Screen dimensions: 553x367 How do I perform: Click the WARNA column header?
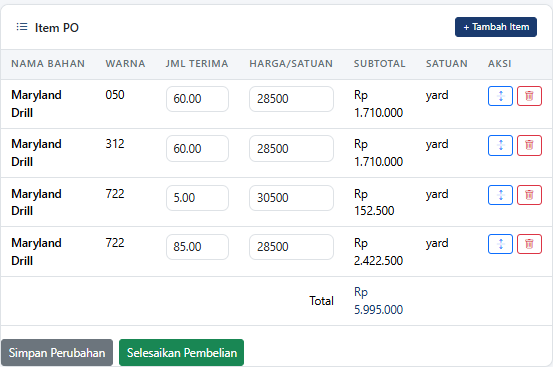click(125, 63)
